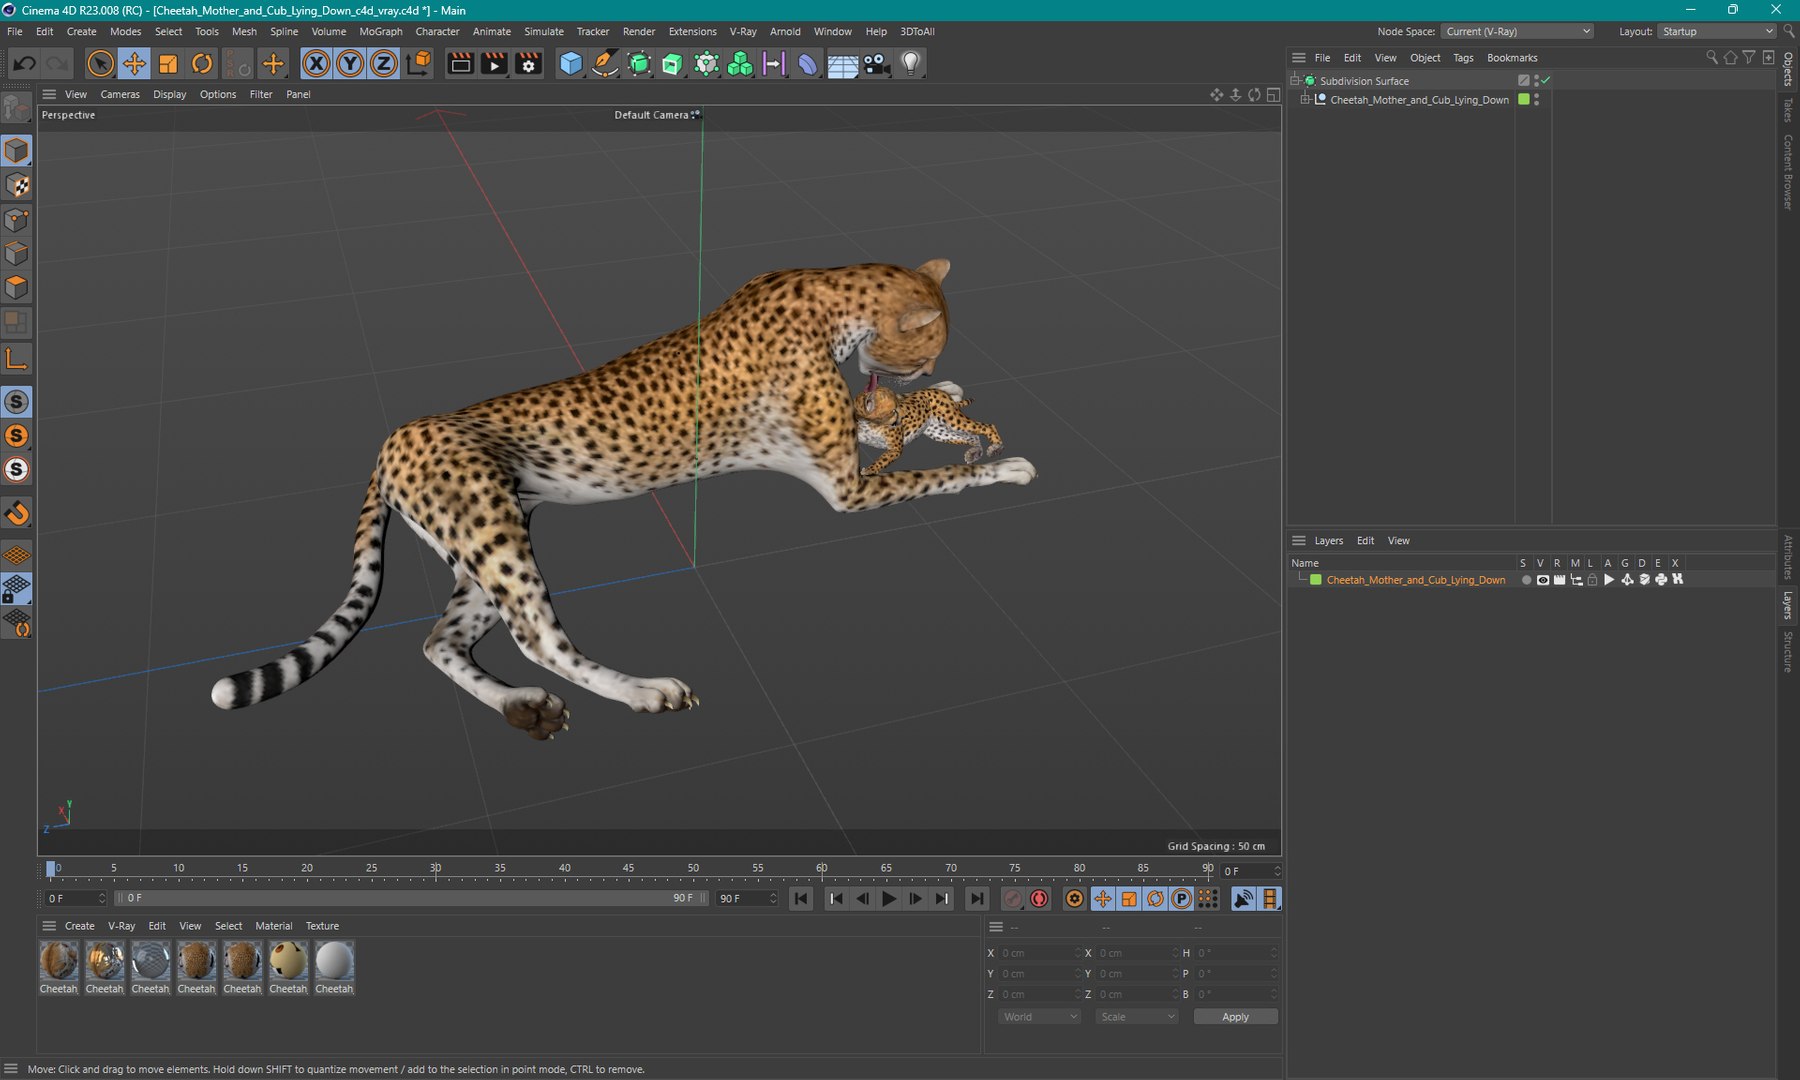
Task: Activate the Move tool in top toolbar
Action: click(x=134, y=64)
